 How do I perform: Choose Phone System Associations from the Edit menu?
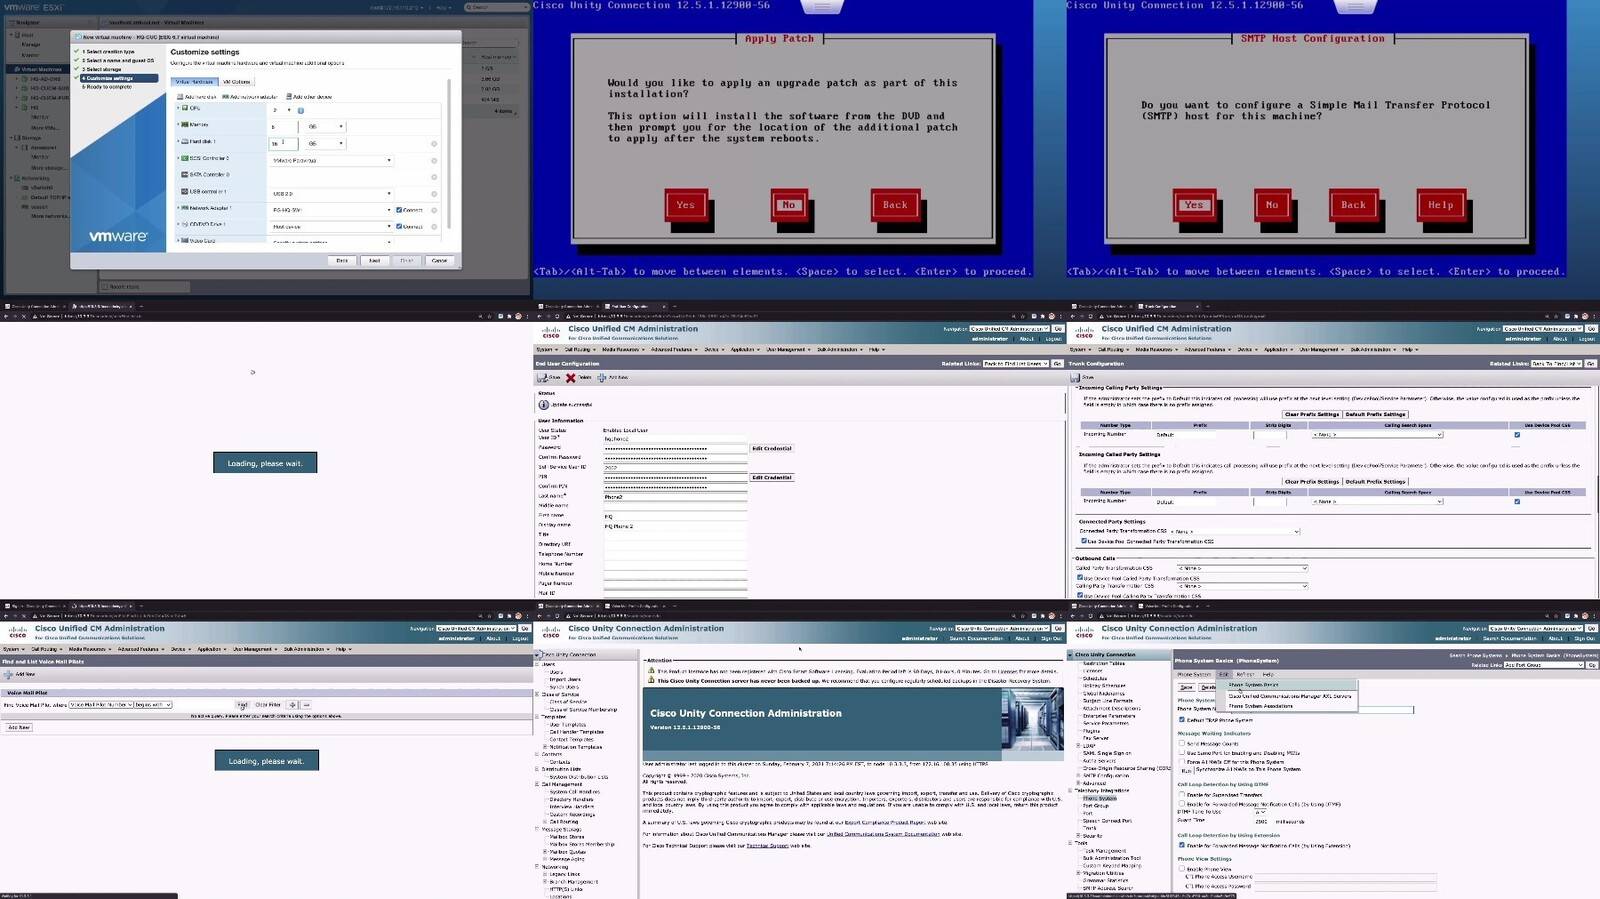pos(1261,706)
